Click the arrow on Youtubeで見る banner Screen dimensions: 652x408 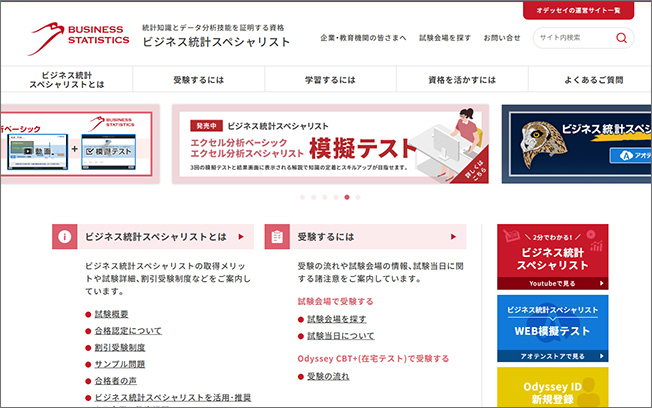(601, 283)
